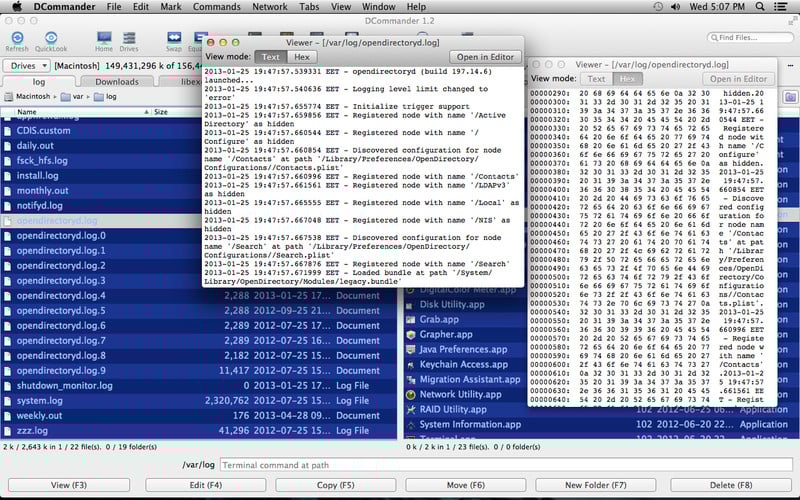Click the Move (F6) button
Viewport: 800px width, 500px height.
pyautogui.click(x=466, y=485)
